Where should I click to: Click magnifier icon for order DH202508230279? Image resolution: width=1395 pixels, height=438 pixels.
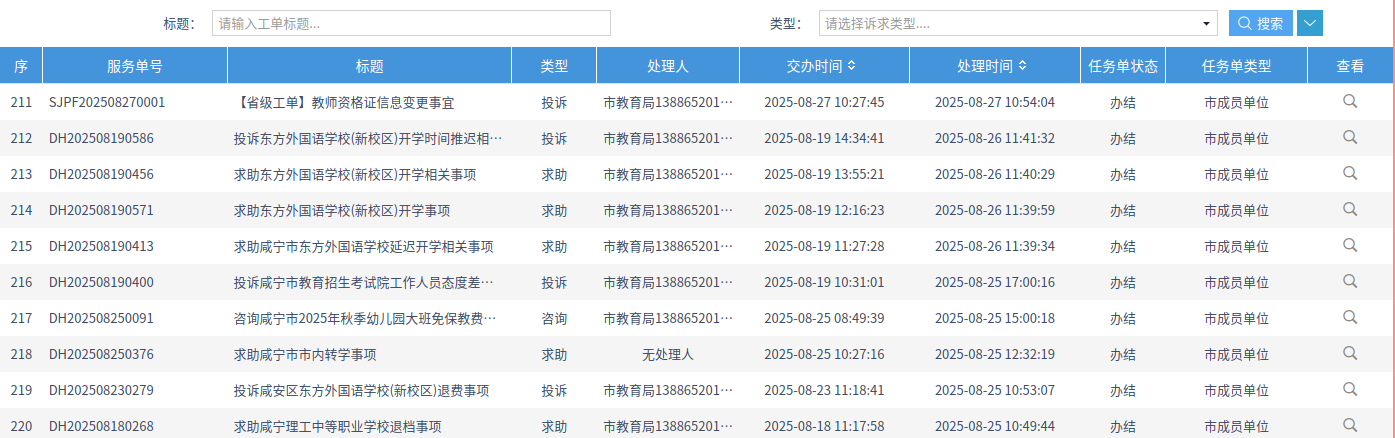coord(1350,389)
